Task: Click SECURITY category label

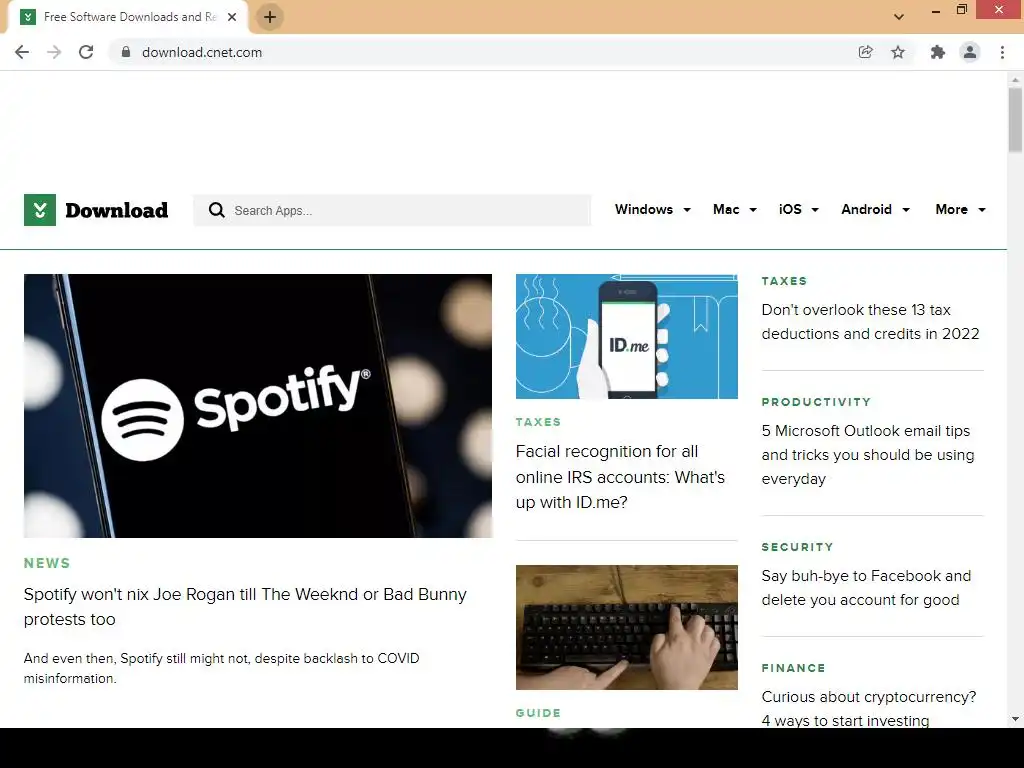Action: 797,547
